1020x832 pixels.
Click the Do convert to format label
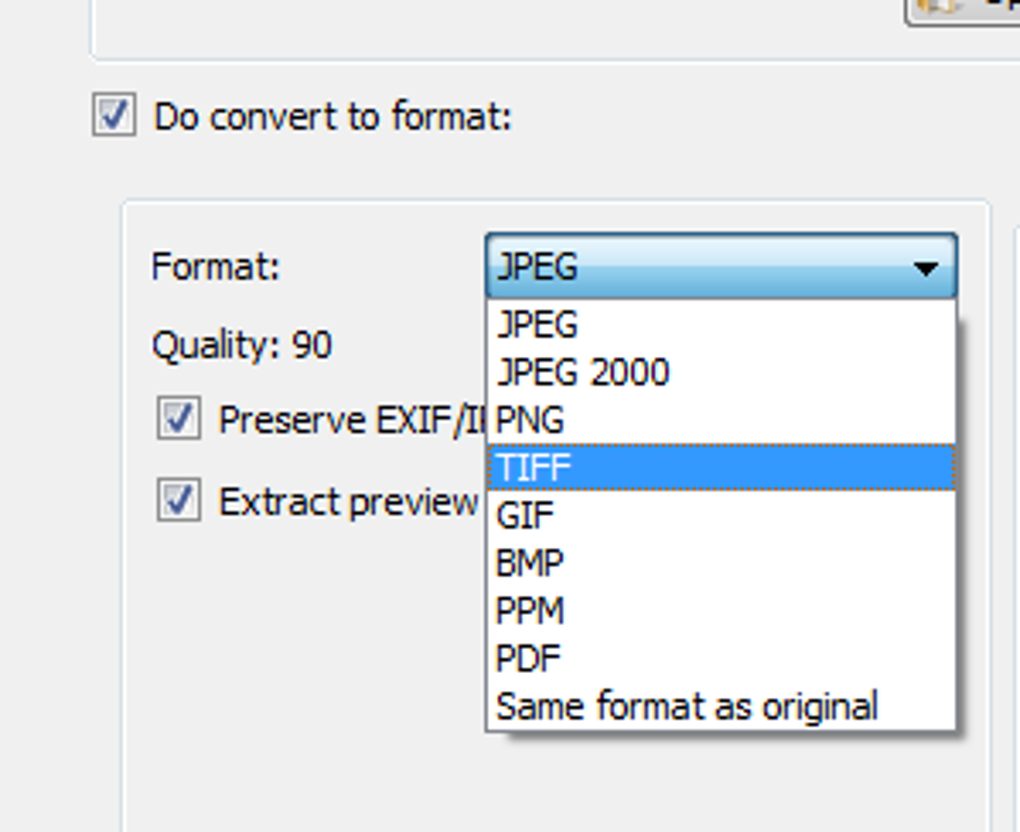coord(332,117)
